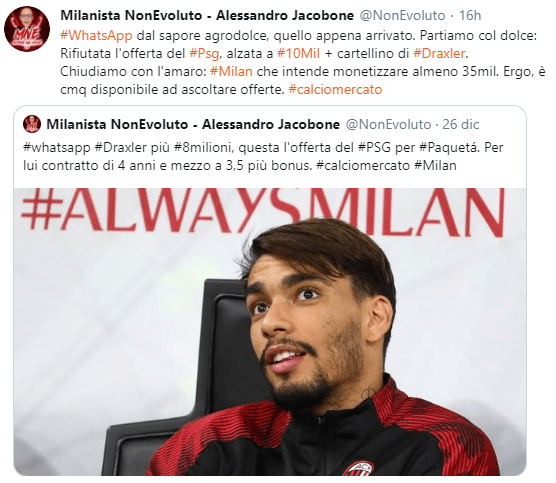The image size is (556, 483).
Task: Open the orange #calciomercato hashtag
Action: coord(335,89)
